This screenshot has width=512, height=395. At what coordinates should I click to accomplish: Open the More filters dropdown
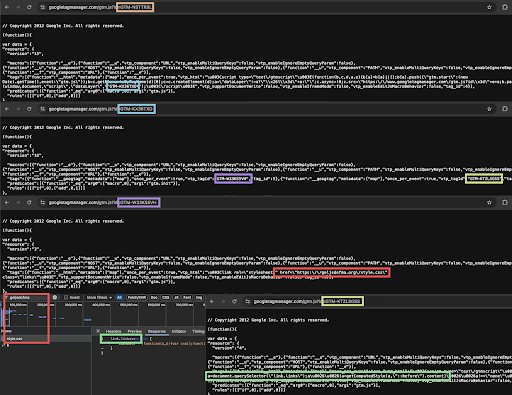point(99,297)
